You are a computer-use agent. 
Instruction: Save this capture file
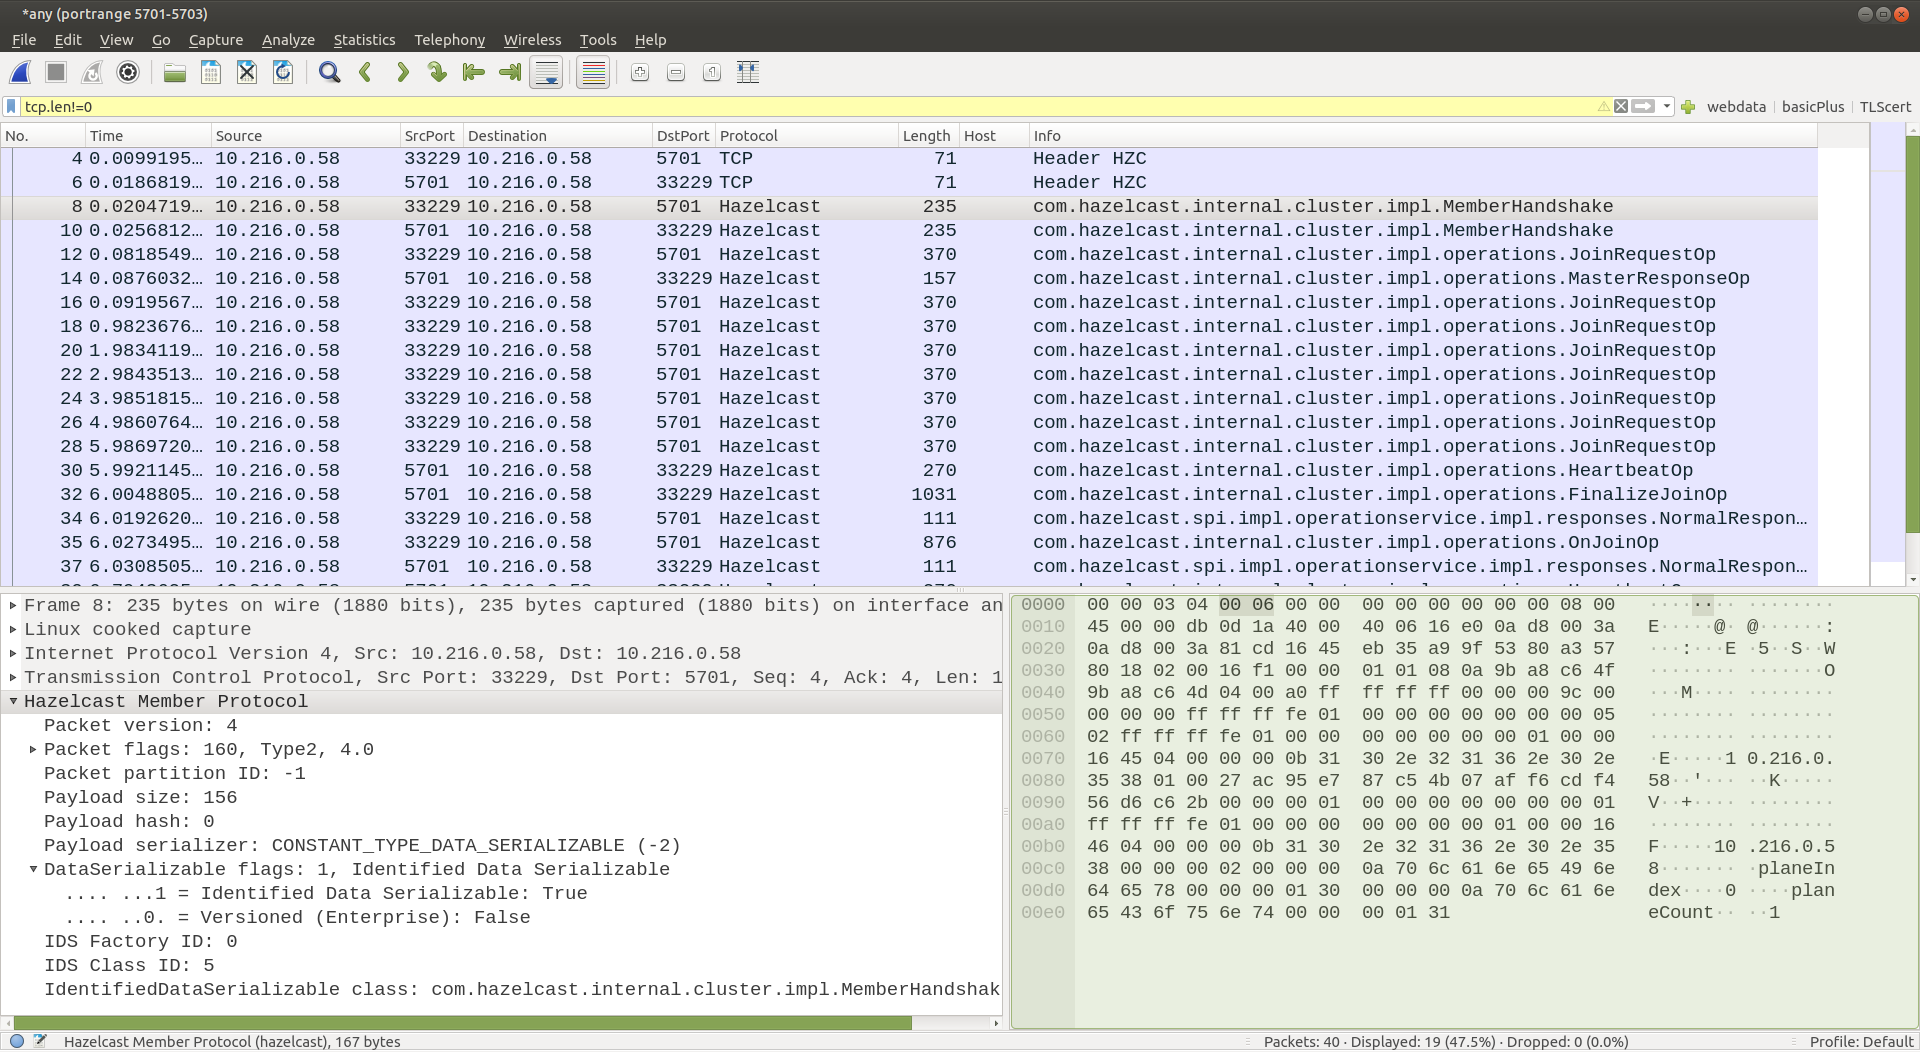pyautogui.click(x=211, y=73)
